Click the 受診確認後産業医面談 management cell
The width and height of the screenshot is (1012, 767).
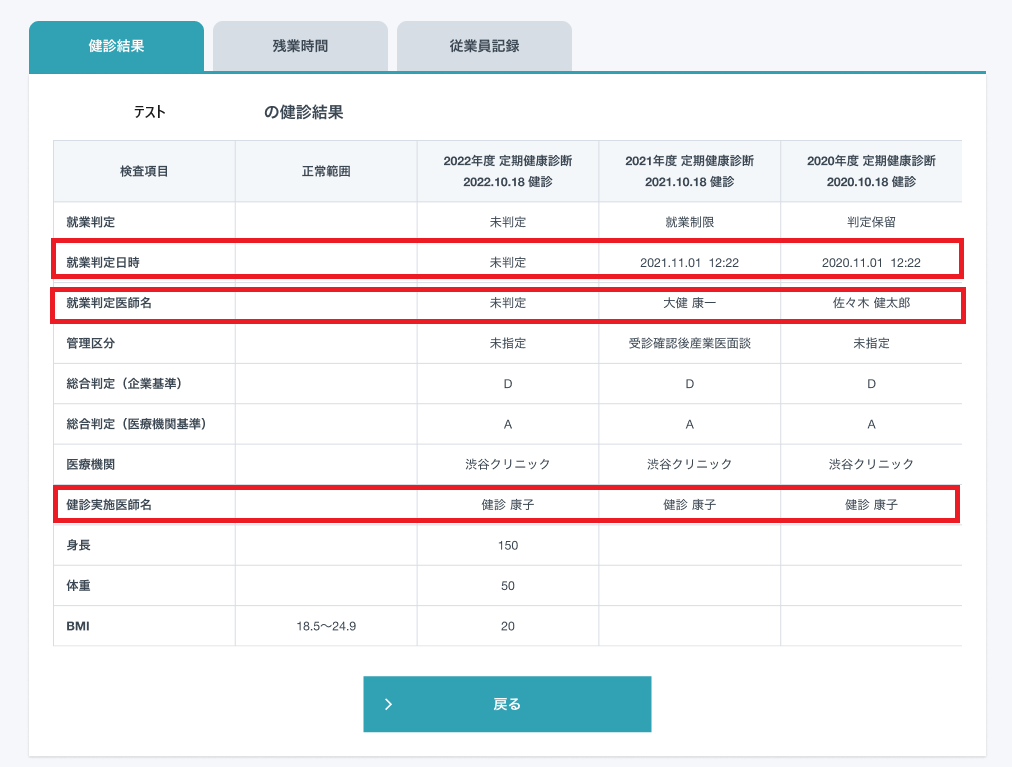pyautogui.click(x=688, y=343)
